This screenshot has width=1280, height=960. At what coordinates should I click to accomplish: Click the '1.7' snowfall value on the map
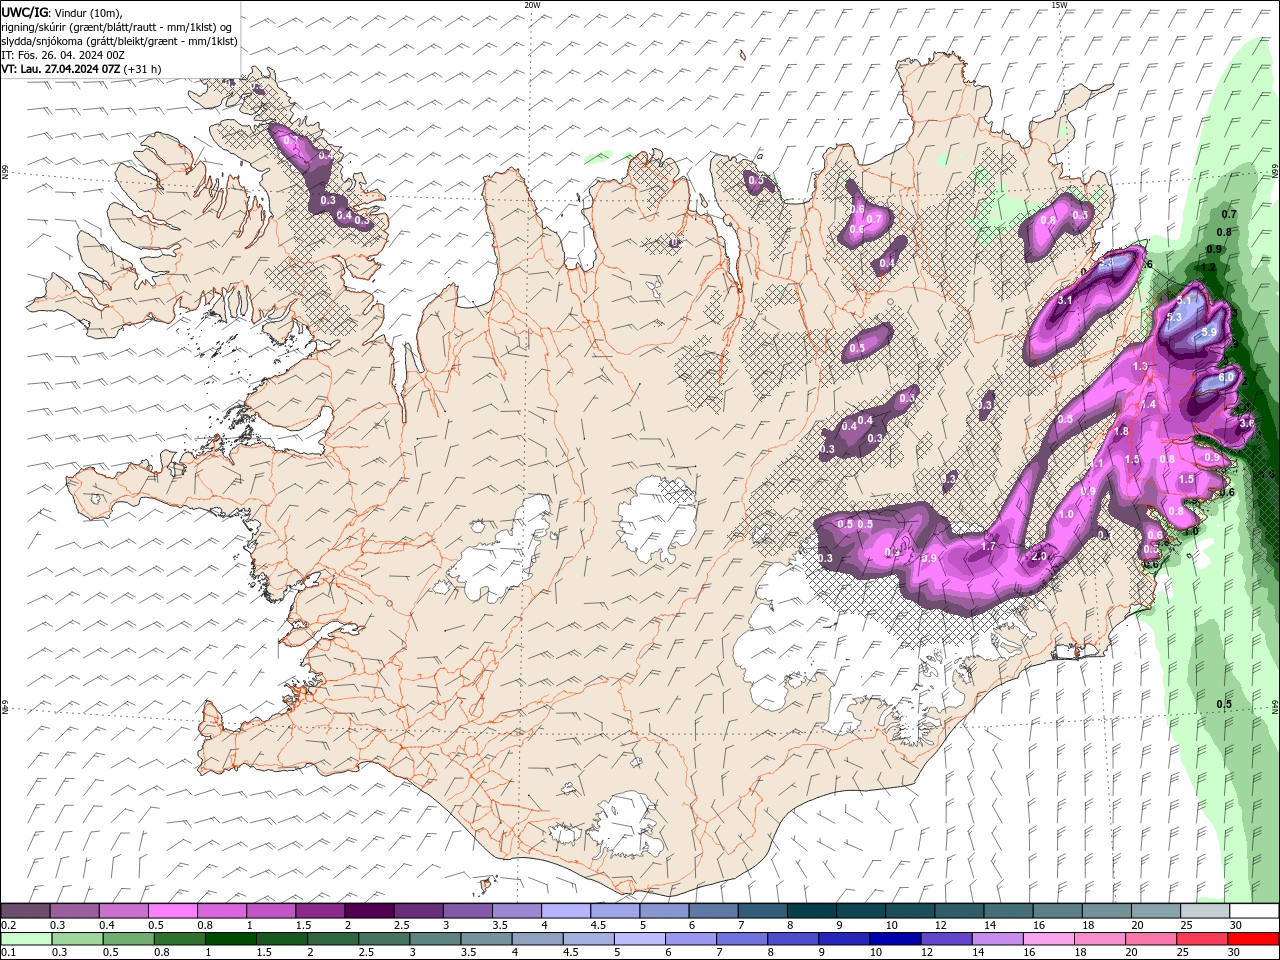click(988, 546)
